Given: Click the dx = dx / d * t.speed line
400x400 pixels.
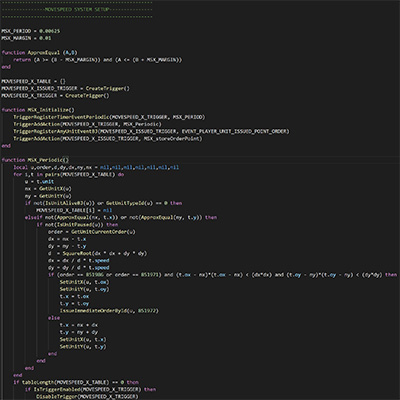Looking at the screenshot, I should coord(79,260).
